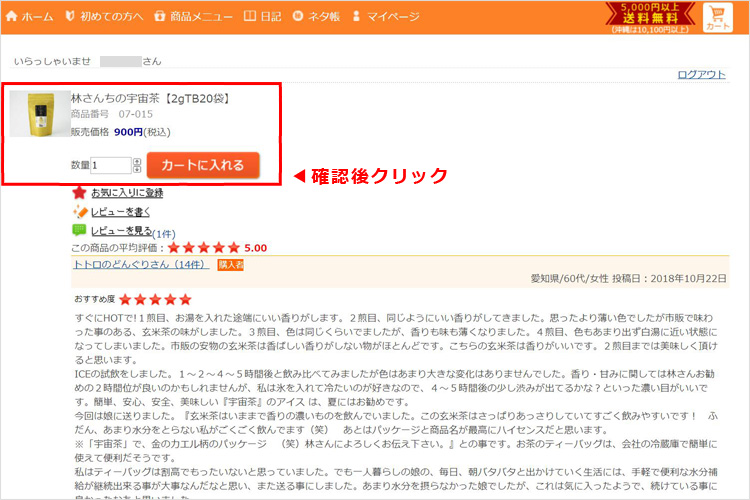
Task: Open the お気に入りに登録 link
Action: click(127, 192)
